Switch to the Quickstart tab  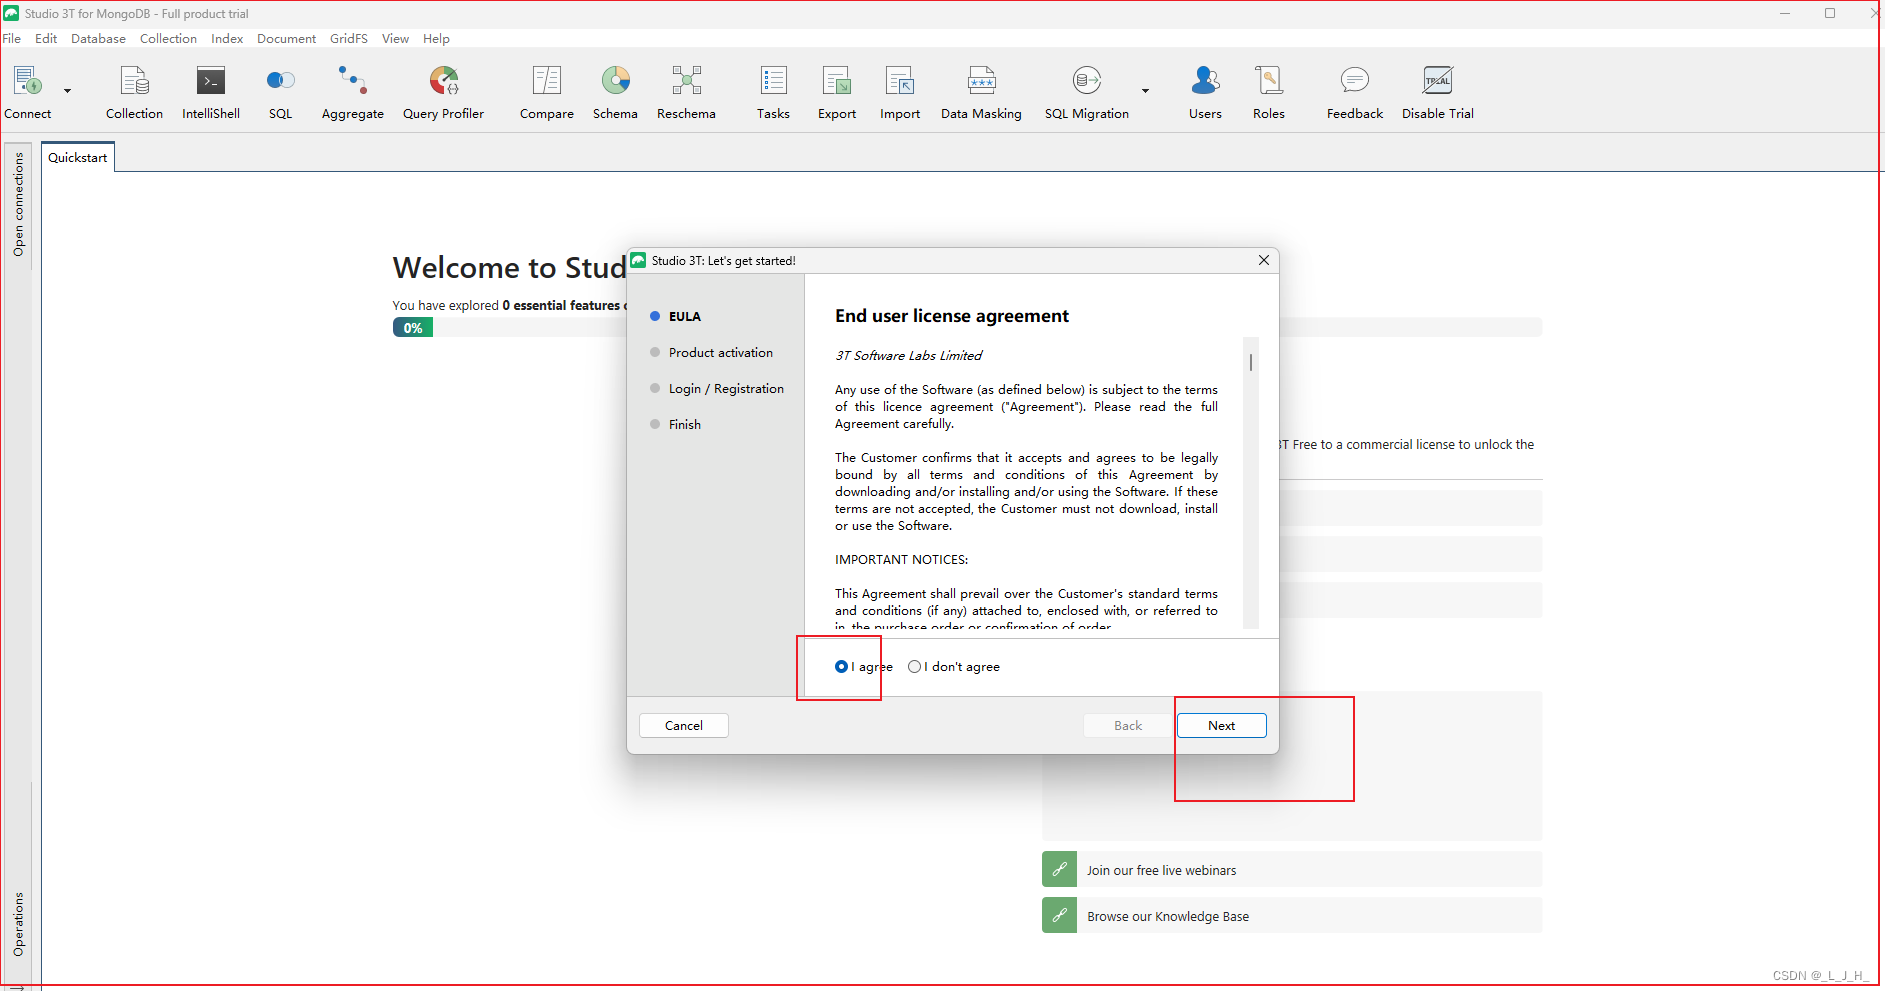click(78, 158)
